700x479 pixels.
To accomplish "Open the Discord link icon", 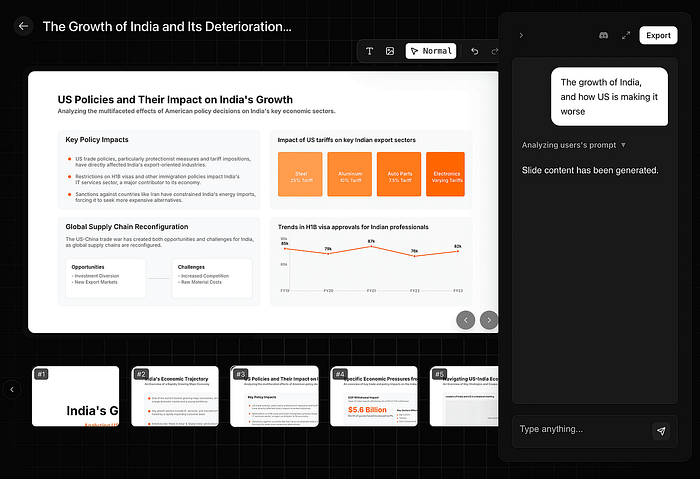I will click(x=603, y=35).
